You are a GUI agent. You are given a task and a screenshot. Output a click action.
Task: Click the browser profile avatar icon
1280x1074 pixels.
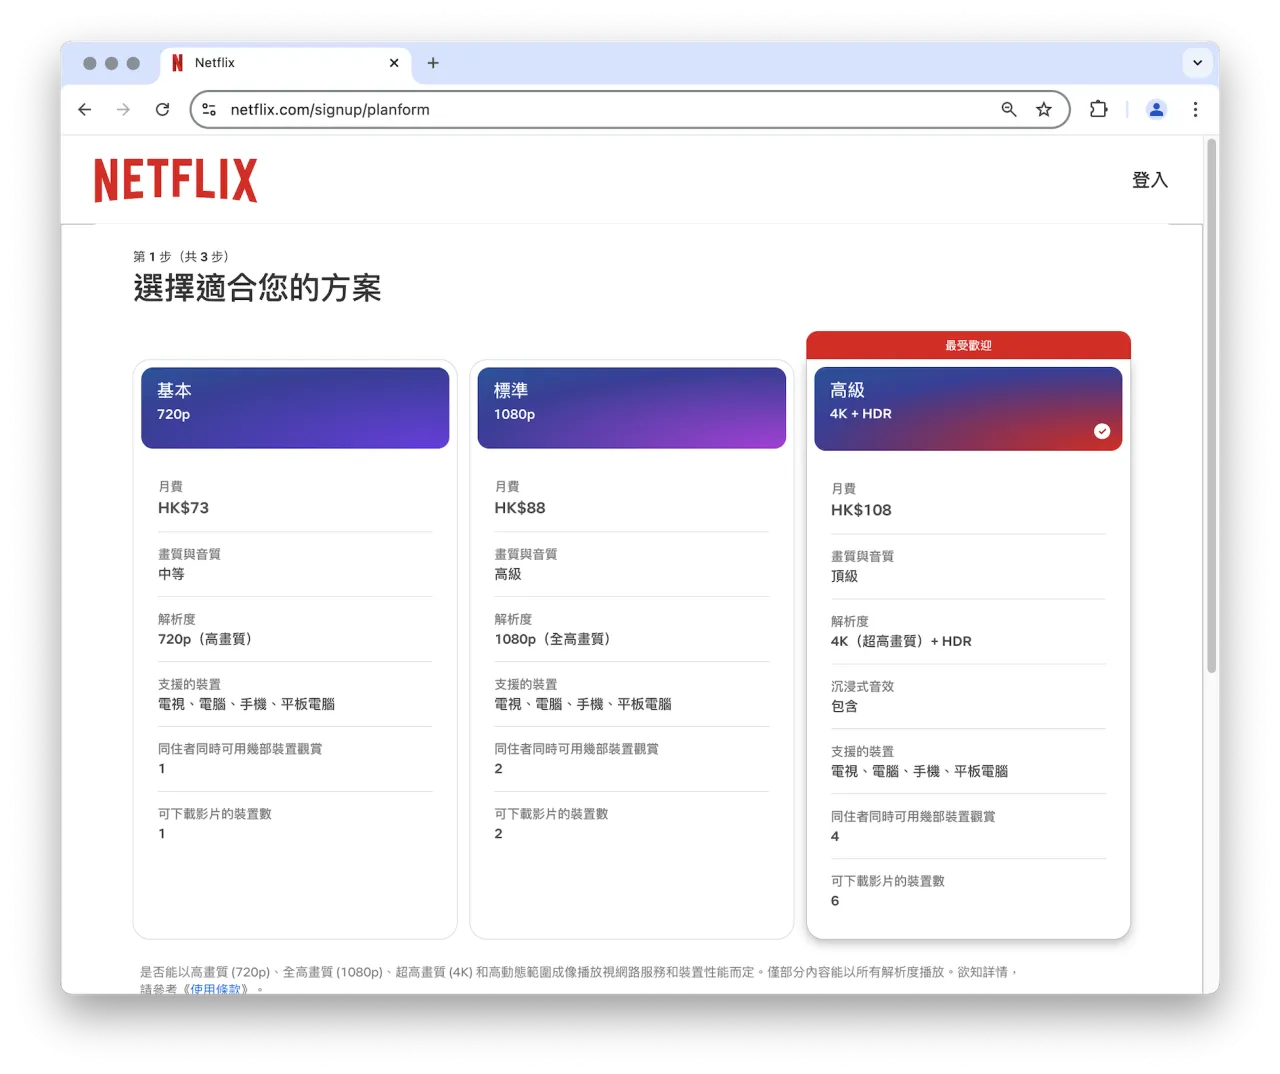point(1156,109)
